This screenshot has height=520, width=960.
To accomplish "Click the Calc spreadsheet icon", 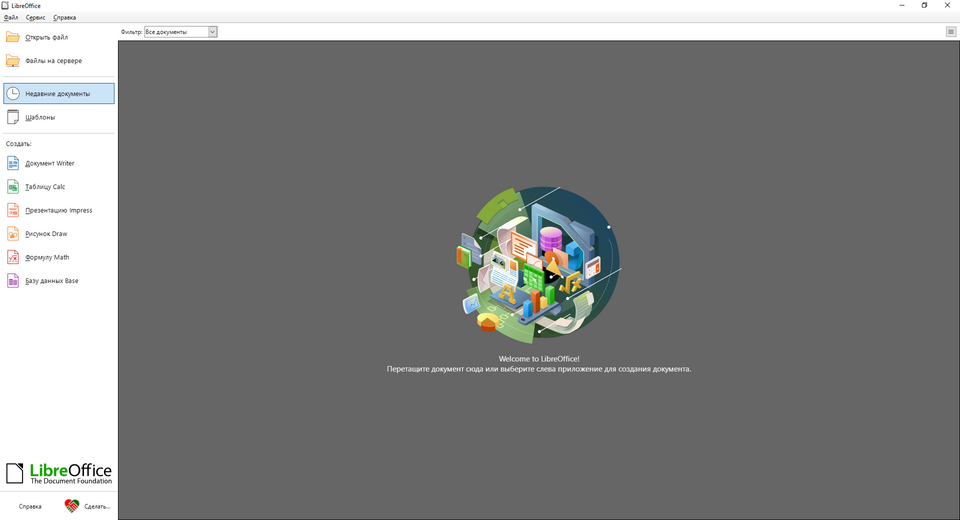I will pos(13,187).
